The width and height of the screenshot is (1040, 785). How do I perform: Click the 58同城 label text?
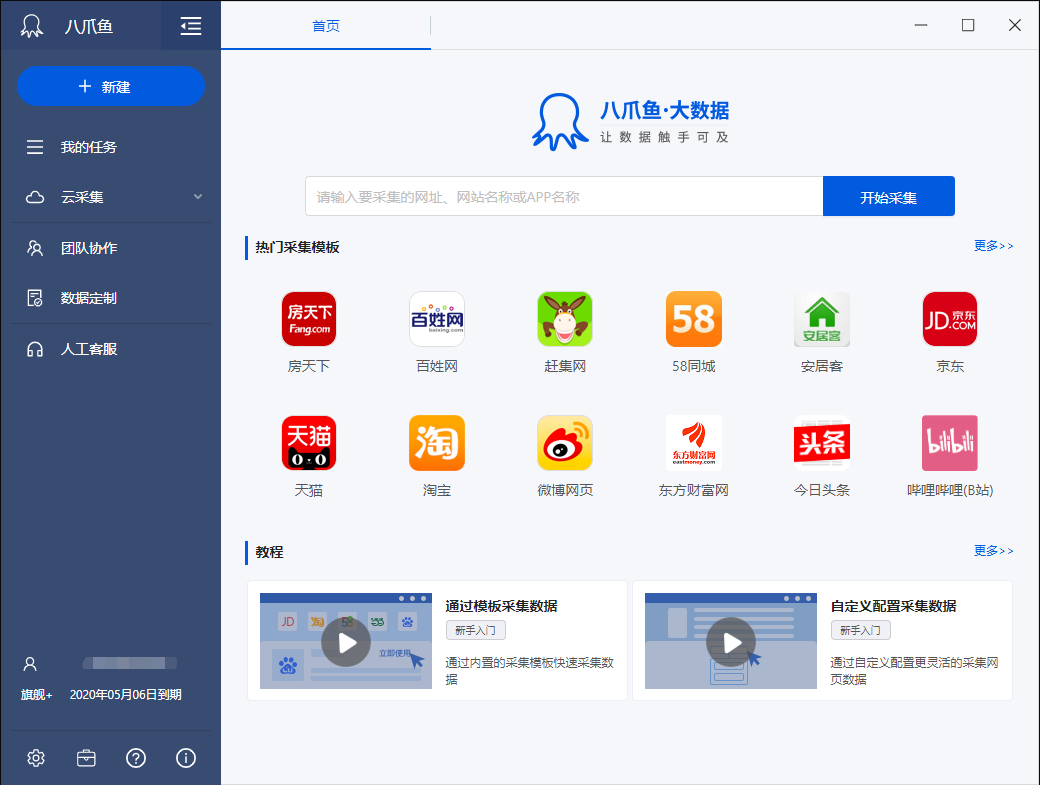click(693, 366)
